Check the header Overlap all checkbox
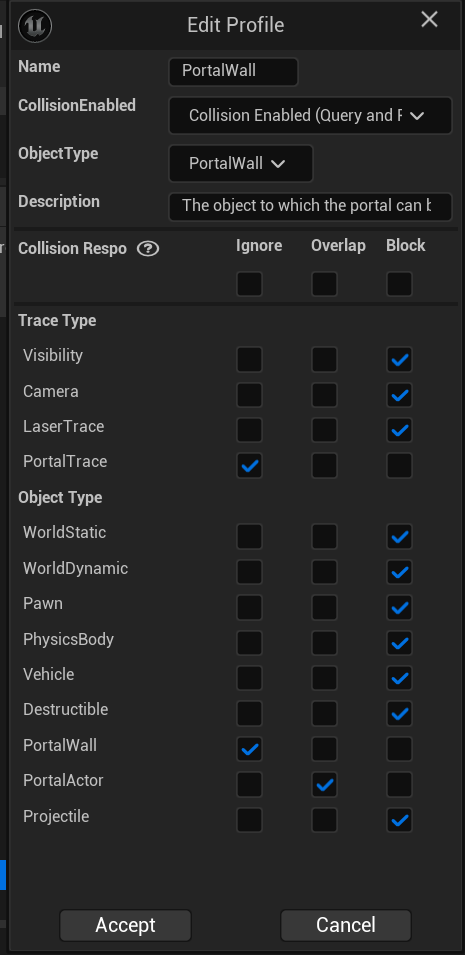Image resolution: width=465 pixels, height=955 pixels. pos(324,284)
